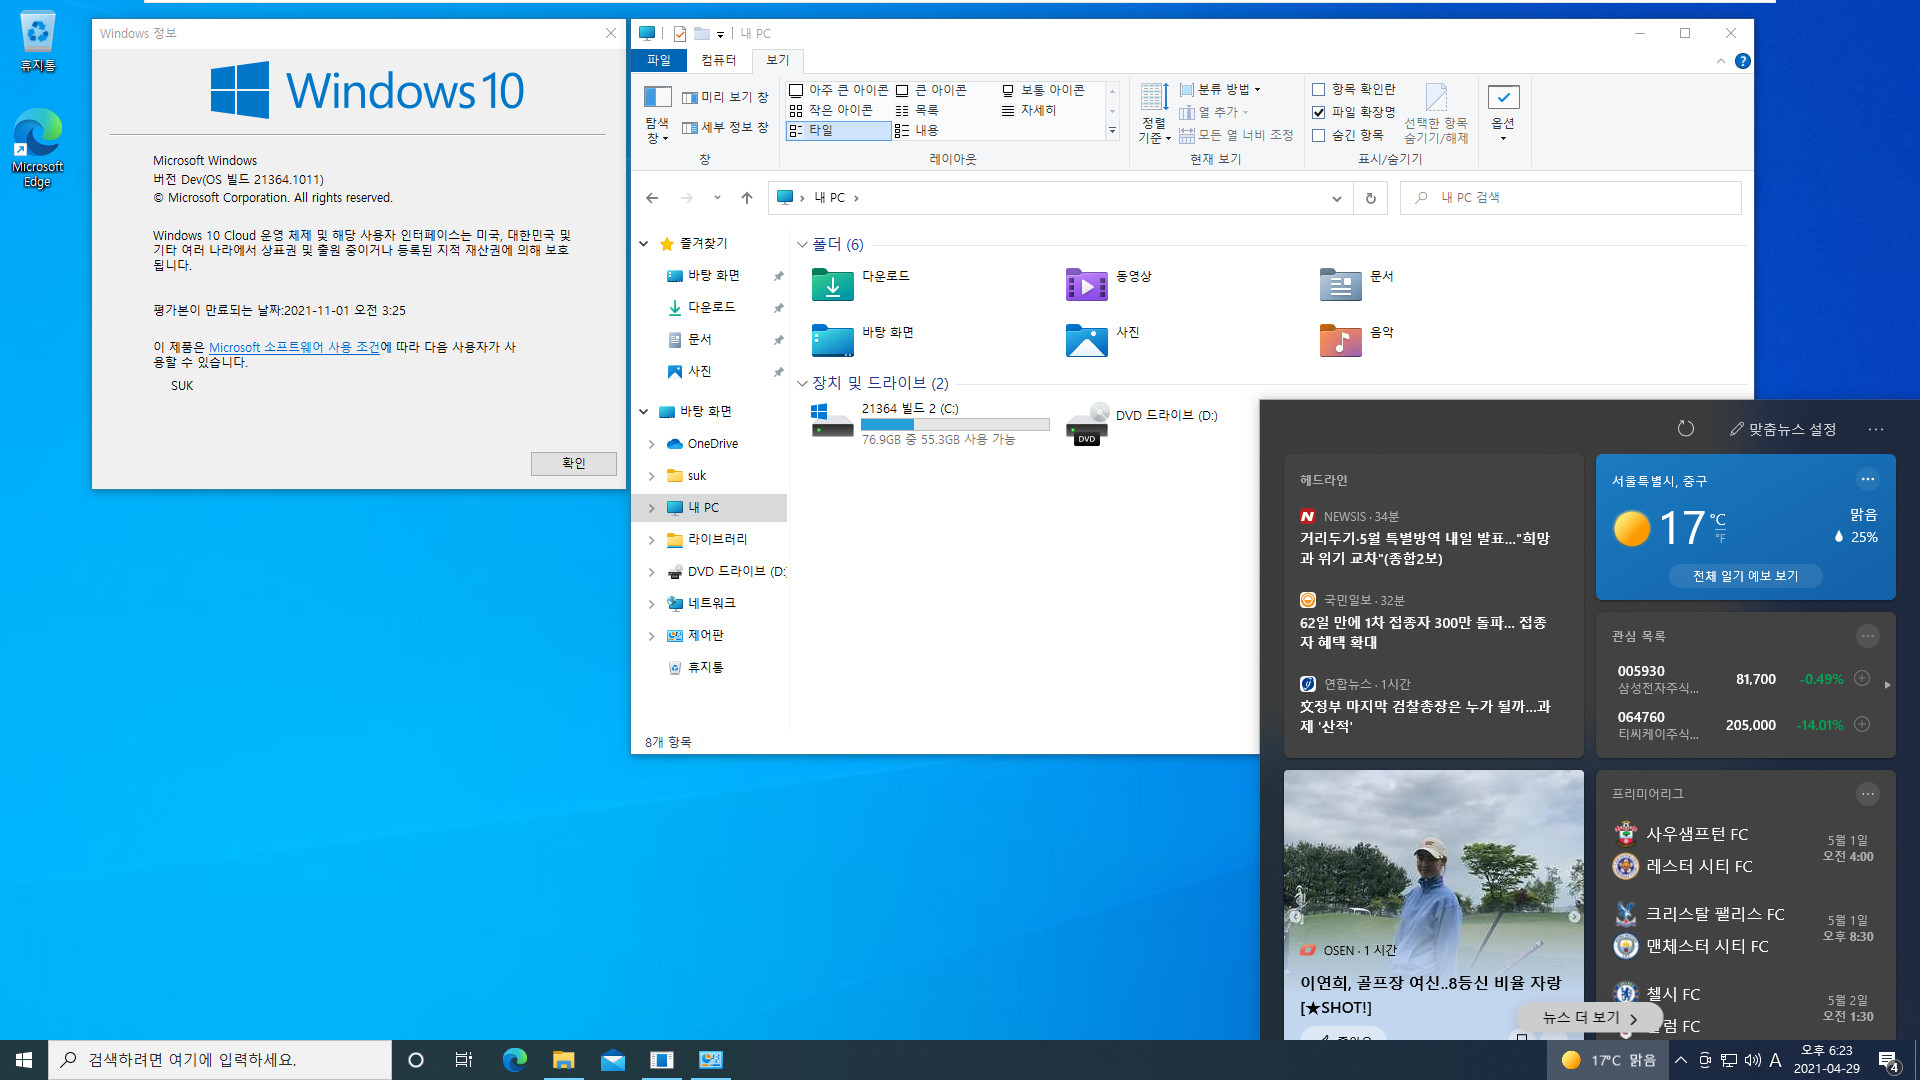Open recent locations dropdown arrow
Image resolution: width=1920 pixels, height=1080 pixels.
tap(717, 198)
